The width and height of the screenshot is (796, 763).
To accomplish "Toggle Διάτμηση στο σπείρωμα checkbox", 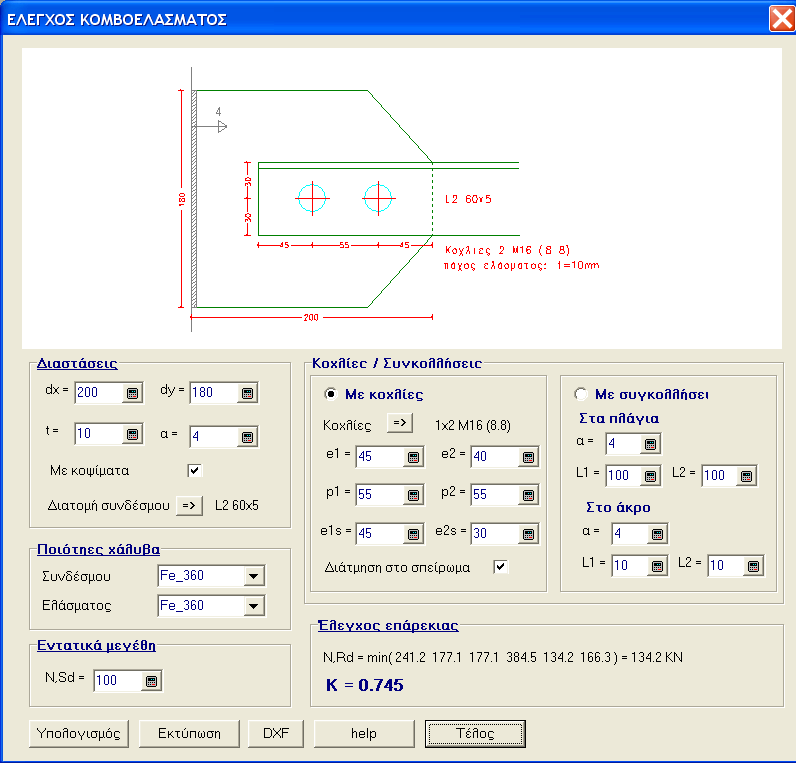I will click(x=501, y=567).
